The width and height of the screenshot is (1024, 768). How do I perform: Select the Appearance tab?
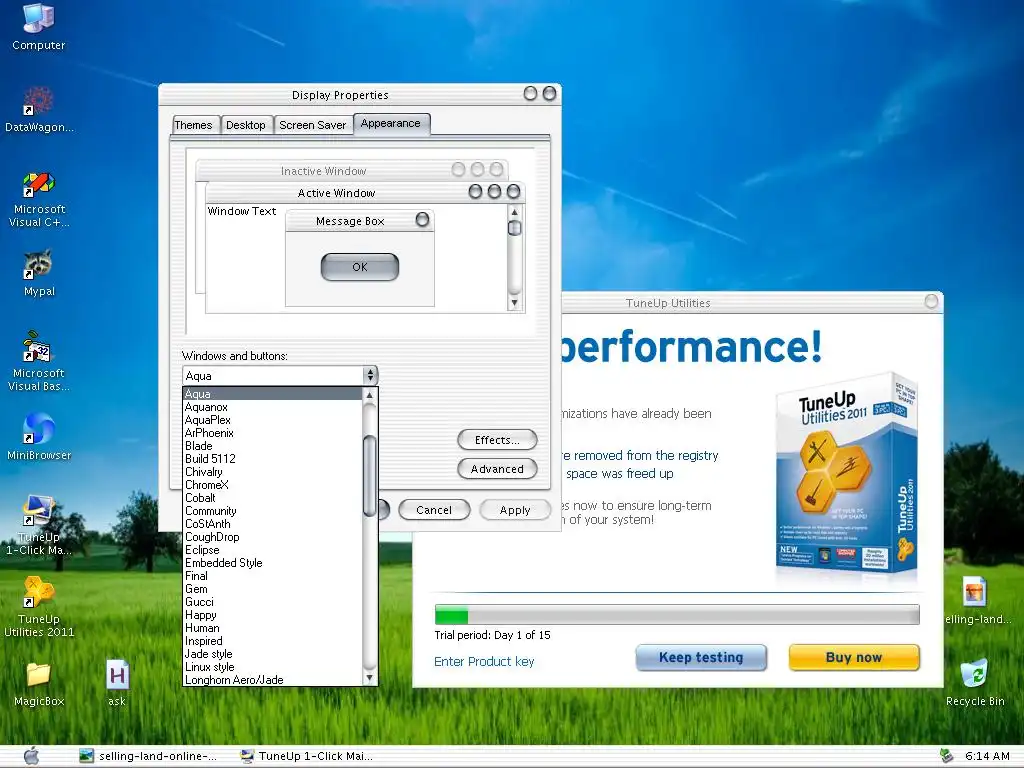(x=391, y=123)
